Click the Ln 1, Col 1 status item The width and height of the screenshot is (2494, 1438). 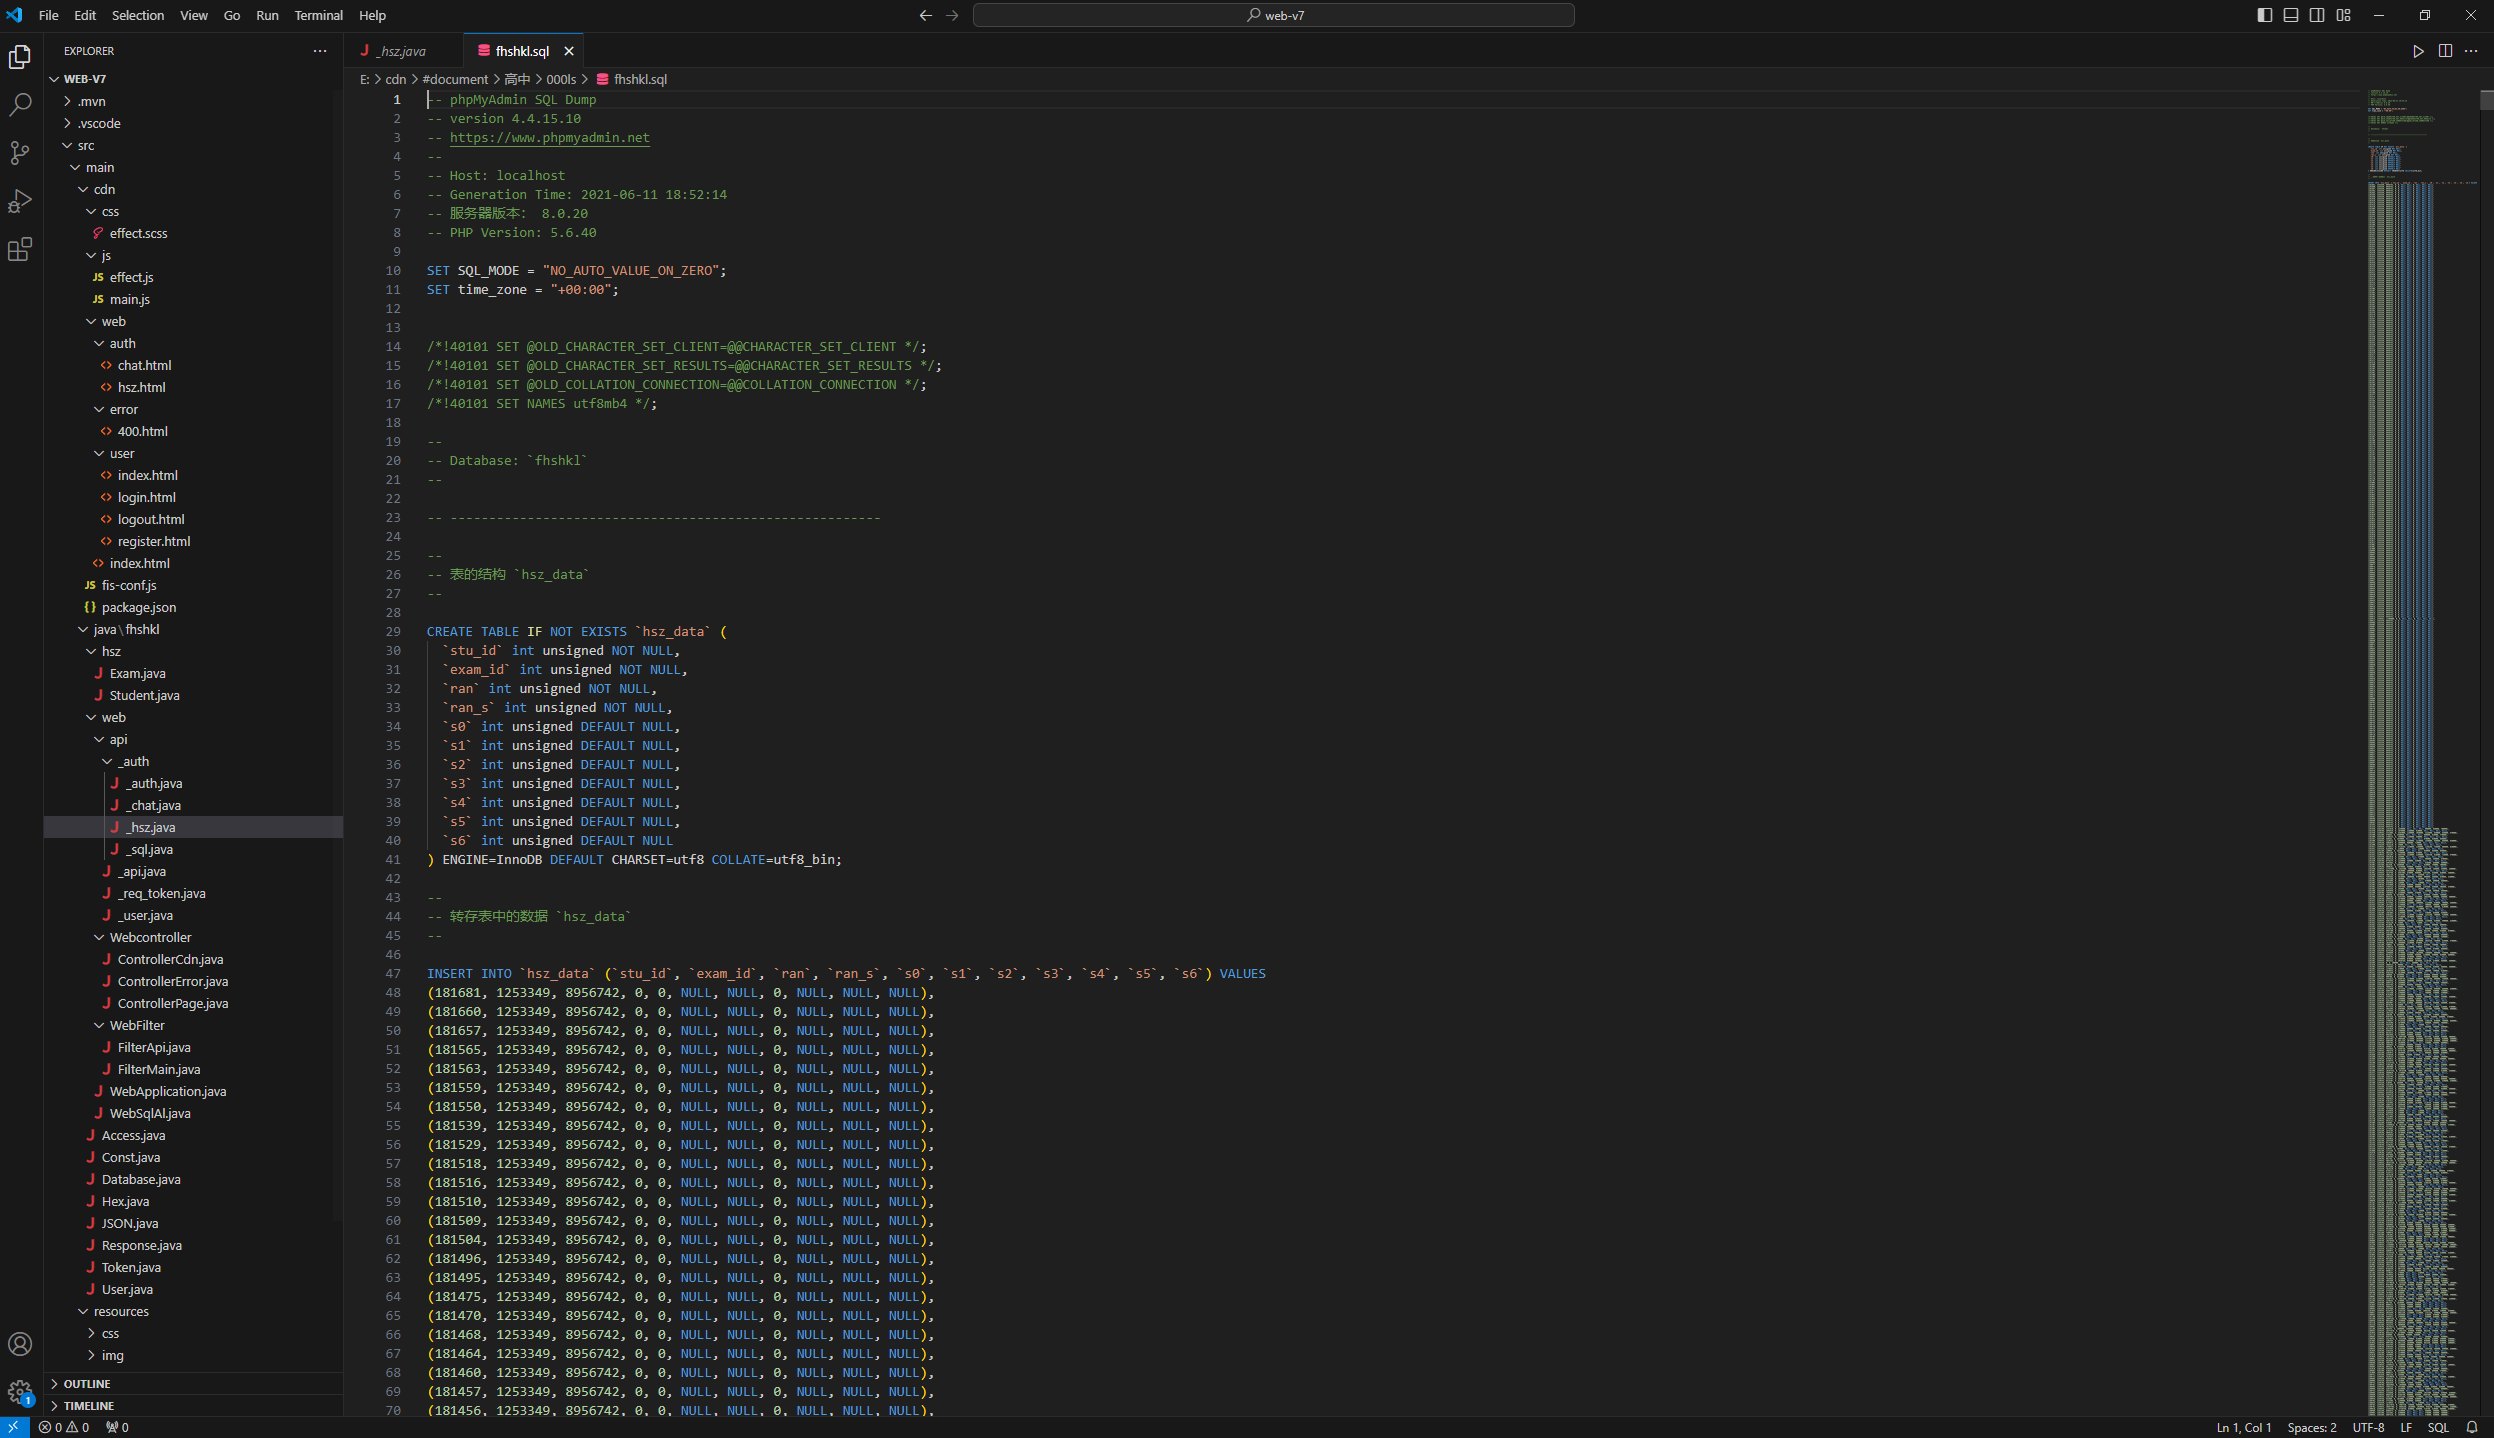(2244, 1427)
